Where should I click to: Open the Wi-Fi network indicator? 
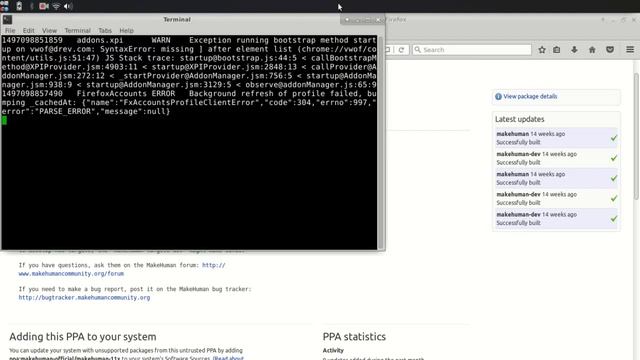pos(56,6)
